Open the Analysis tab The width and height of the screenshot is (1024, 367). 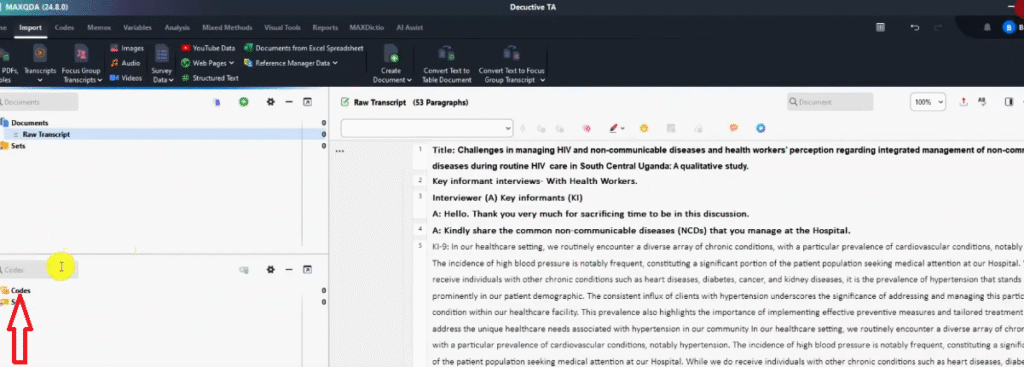[x=177, y=27]
